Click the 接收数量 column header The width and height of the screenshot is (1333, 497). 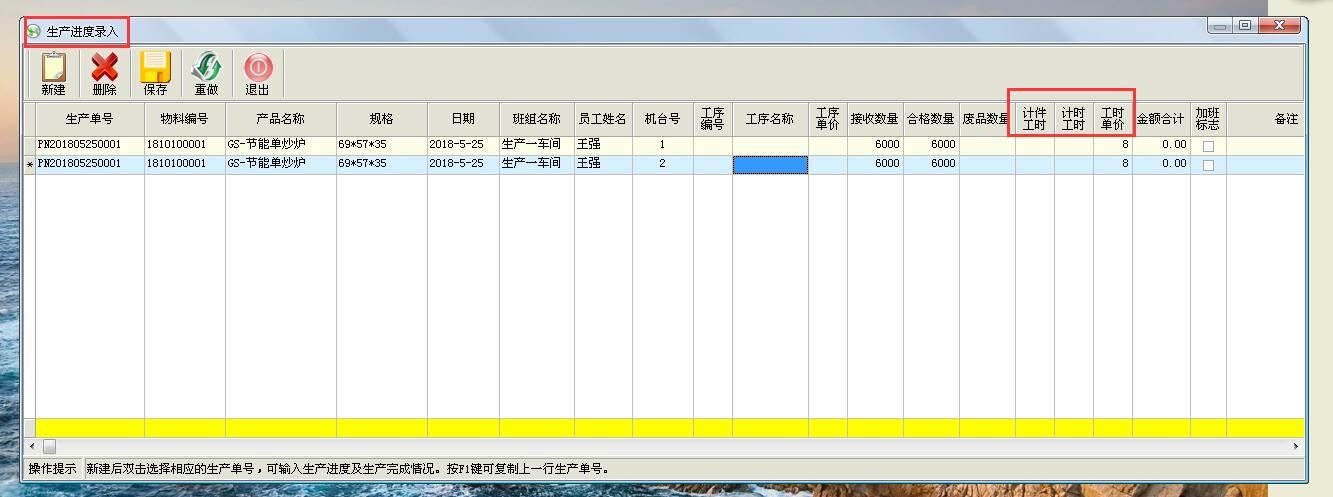[x=875, y=119]
